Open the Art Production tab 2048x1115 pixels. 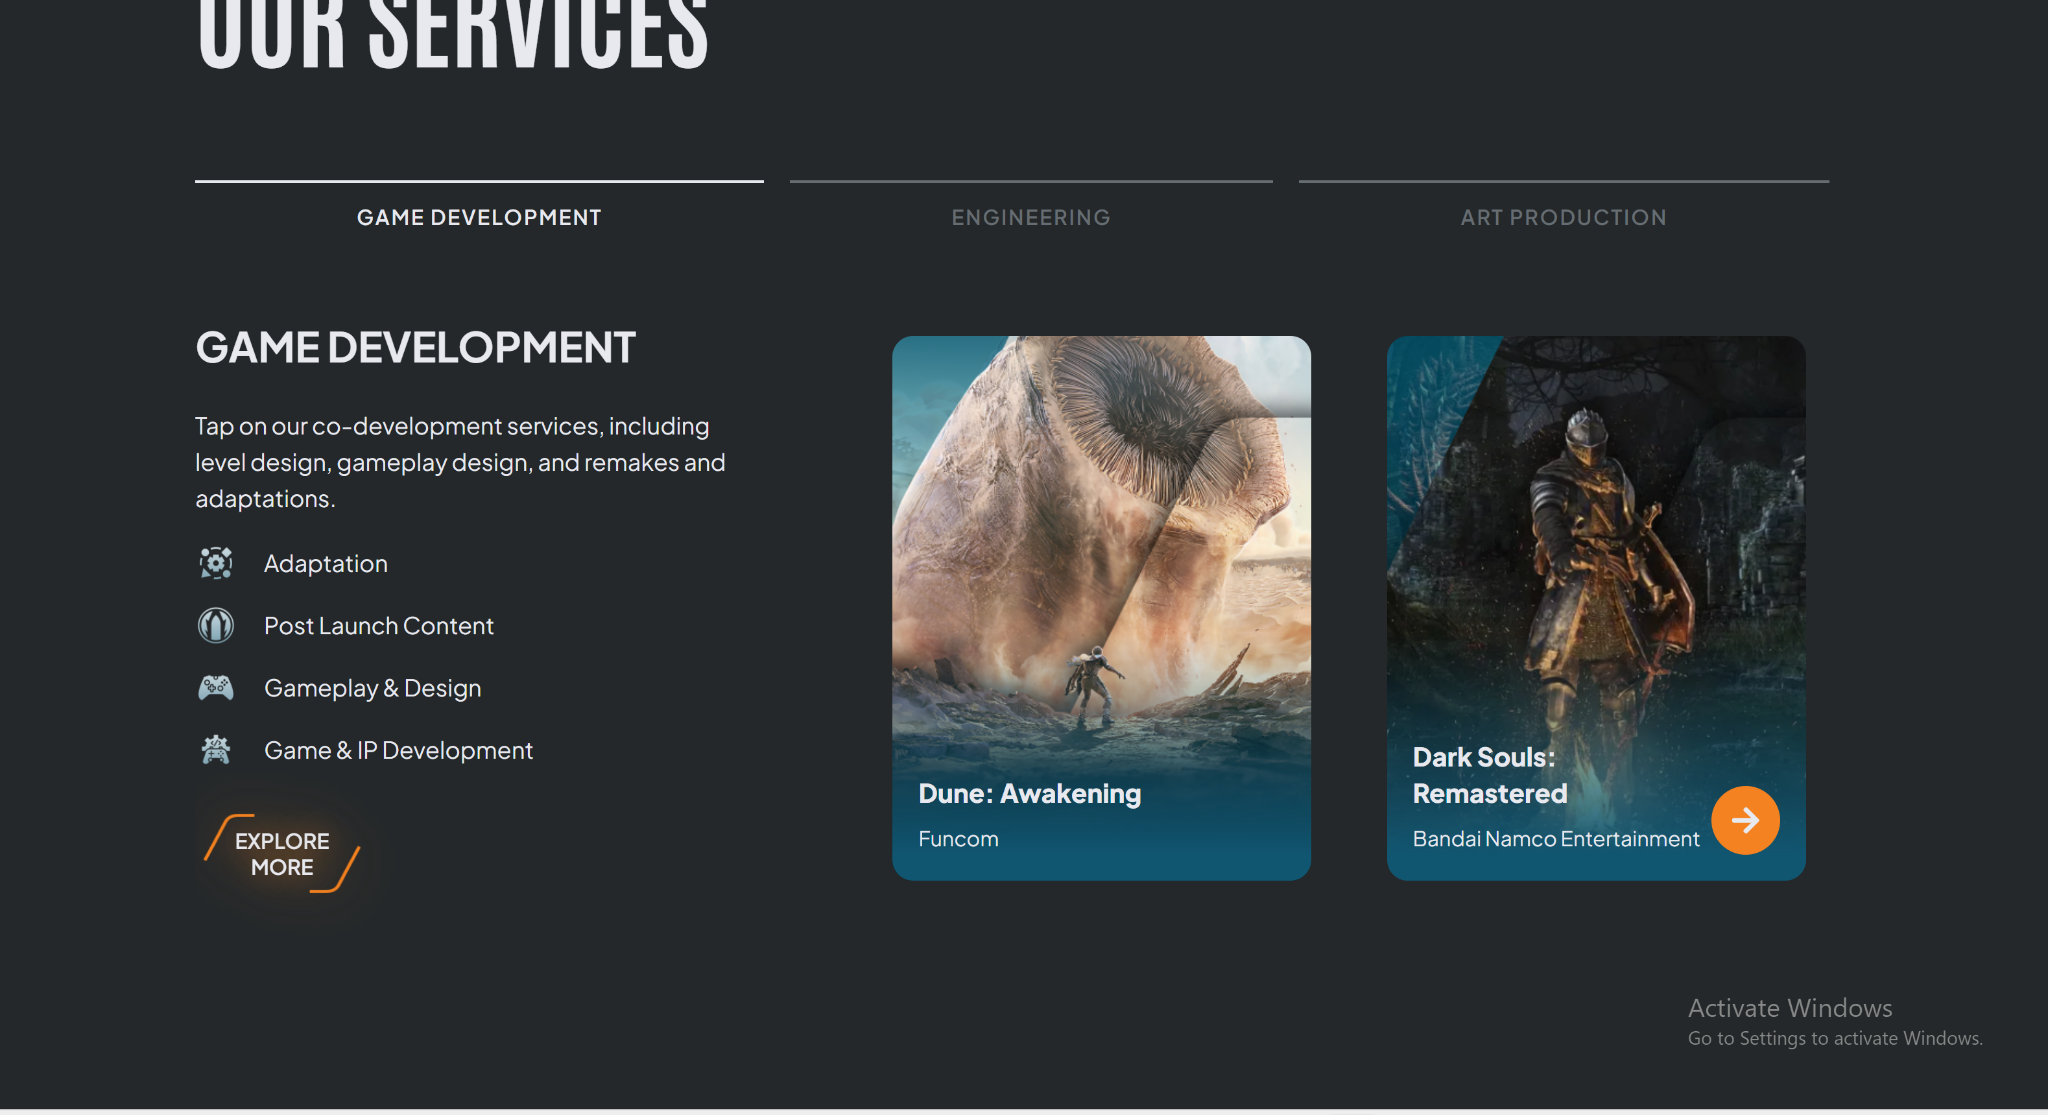[x=1563, y=217]
